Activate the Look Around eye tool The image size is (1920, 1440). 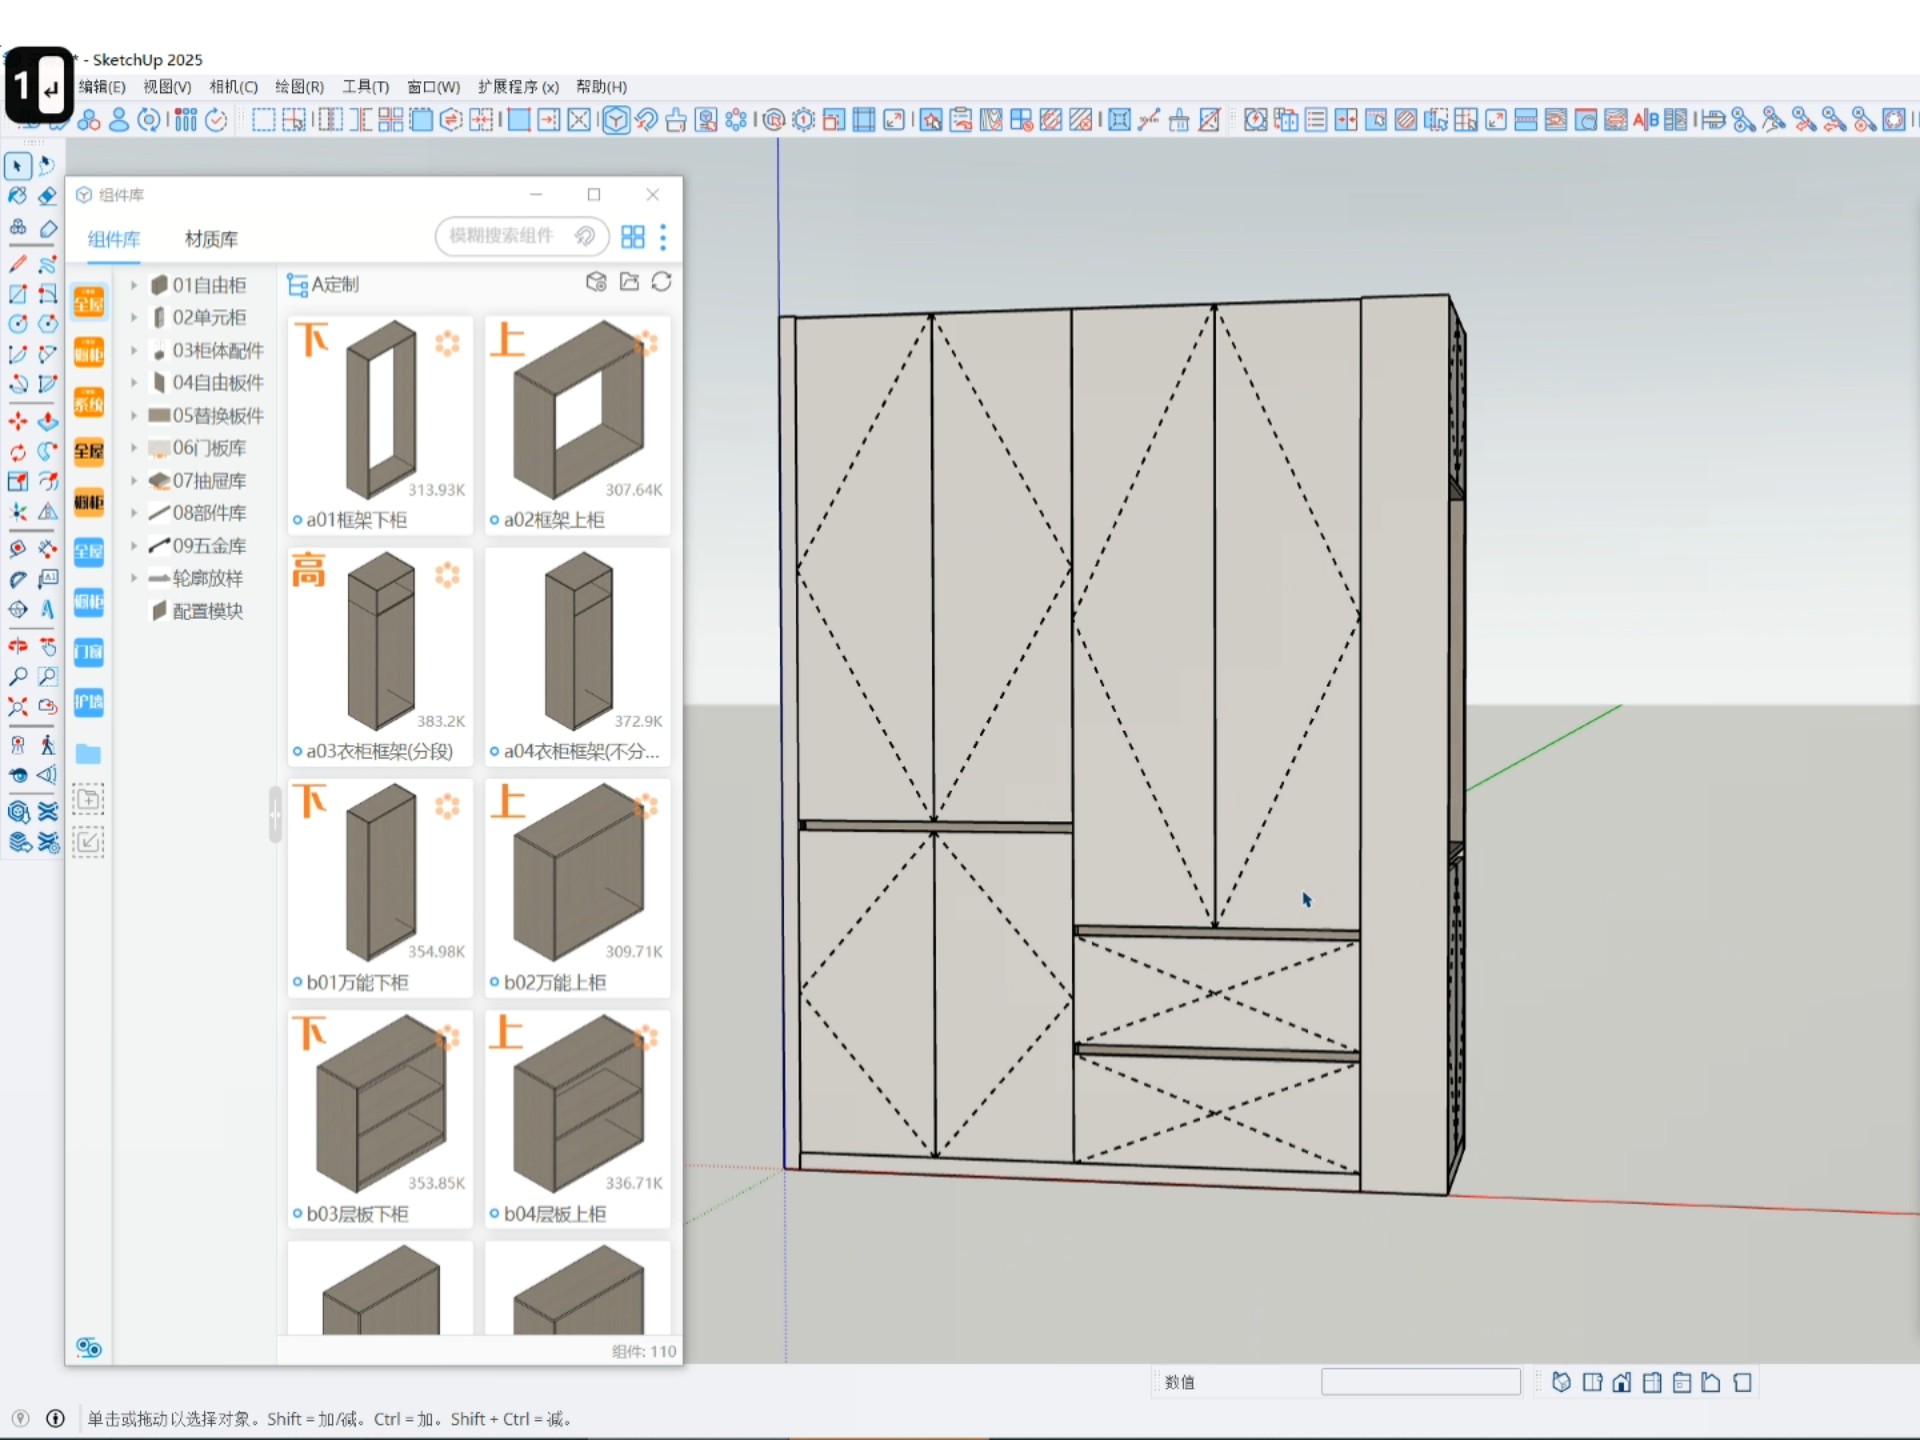tap(18, 775)
